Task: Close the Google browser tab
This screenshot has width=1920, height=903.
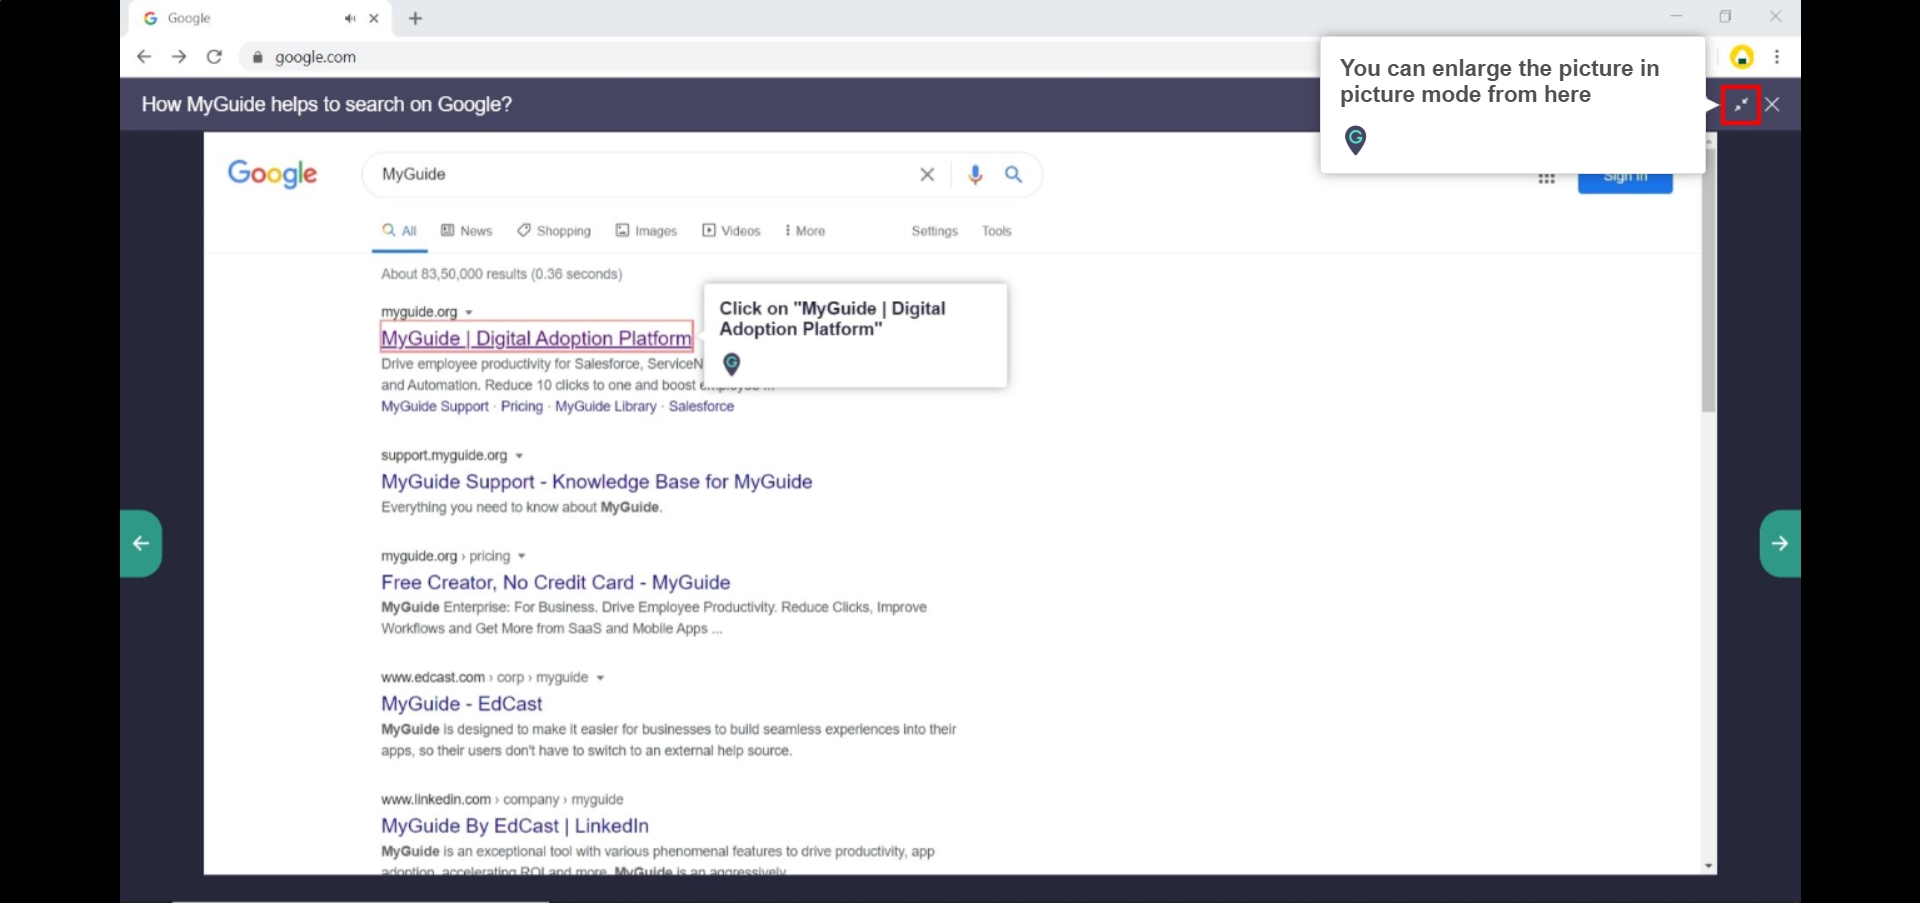Action: click(x=374, y=18)
